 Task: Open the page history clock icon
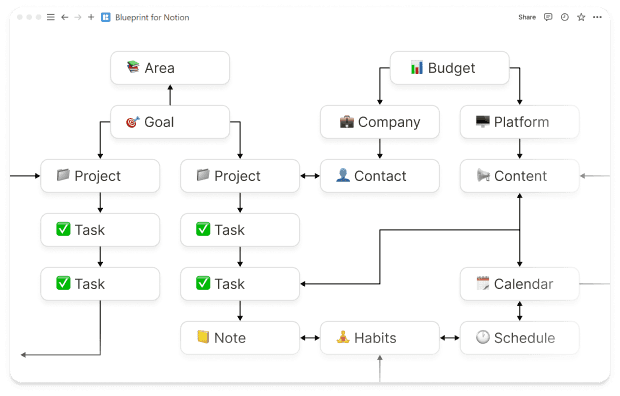pyautogui.click(x=565, y=17)
